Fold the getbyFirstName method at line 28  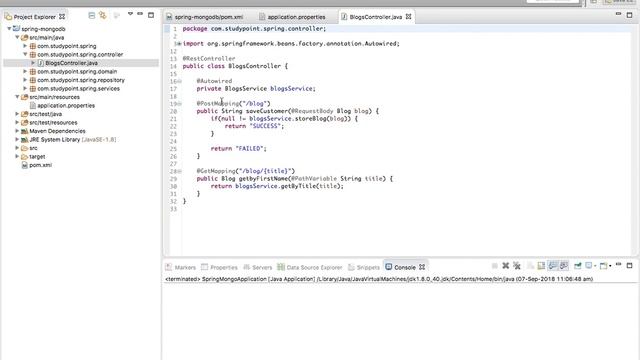179,171
